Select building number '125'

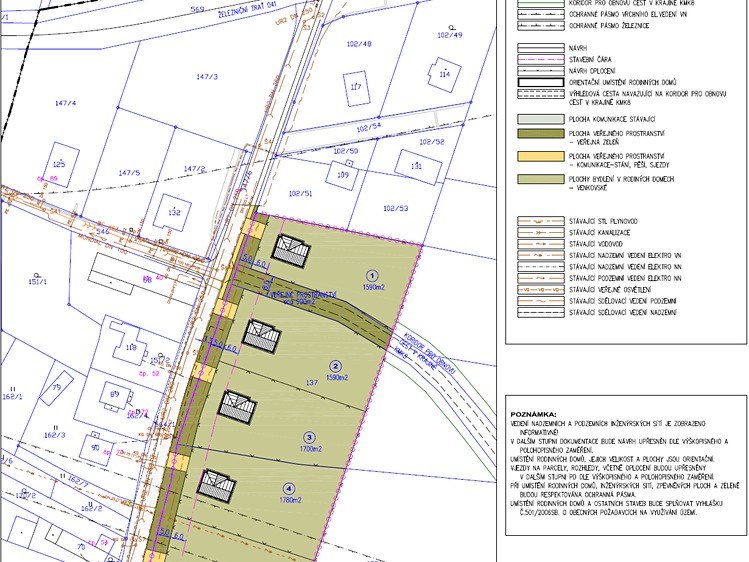coord(59,164)
